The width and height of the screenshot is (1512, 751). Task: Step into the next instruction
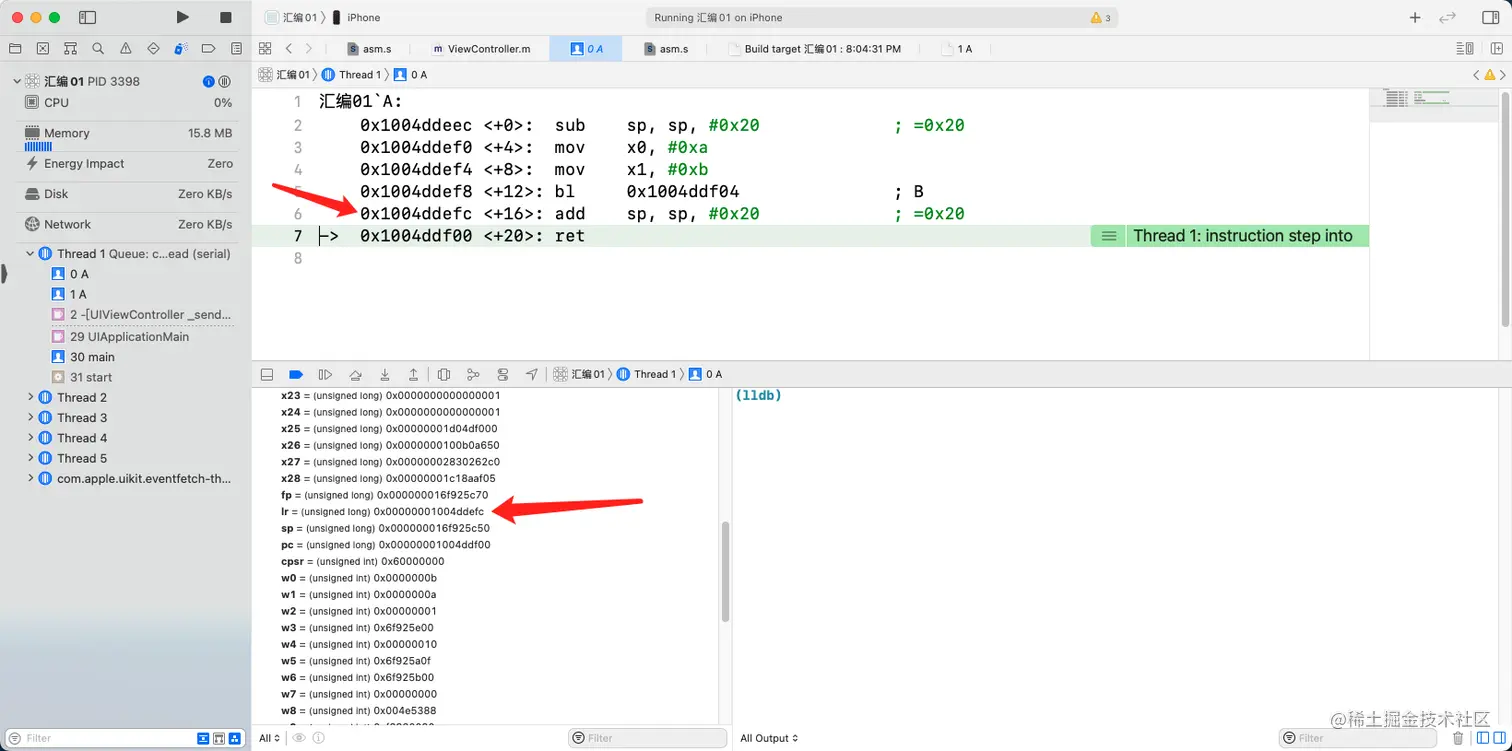click(384, 374)
